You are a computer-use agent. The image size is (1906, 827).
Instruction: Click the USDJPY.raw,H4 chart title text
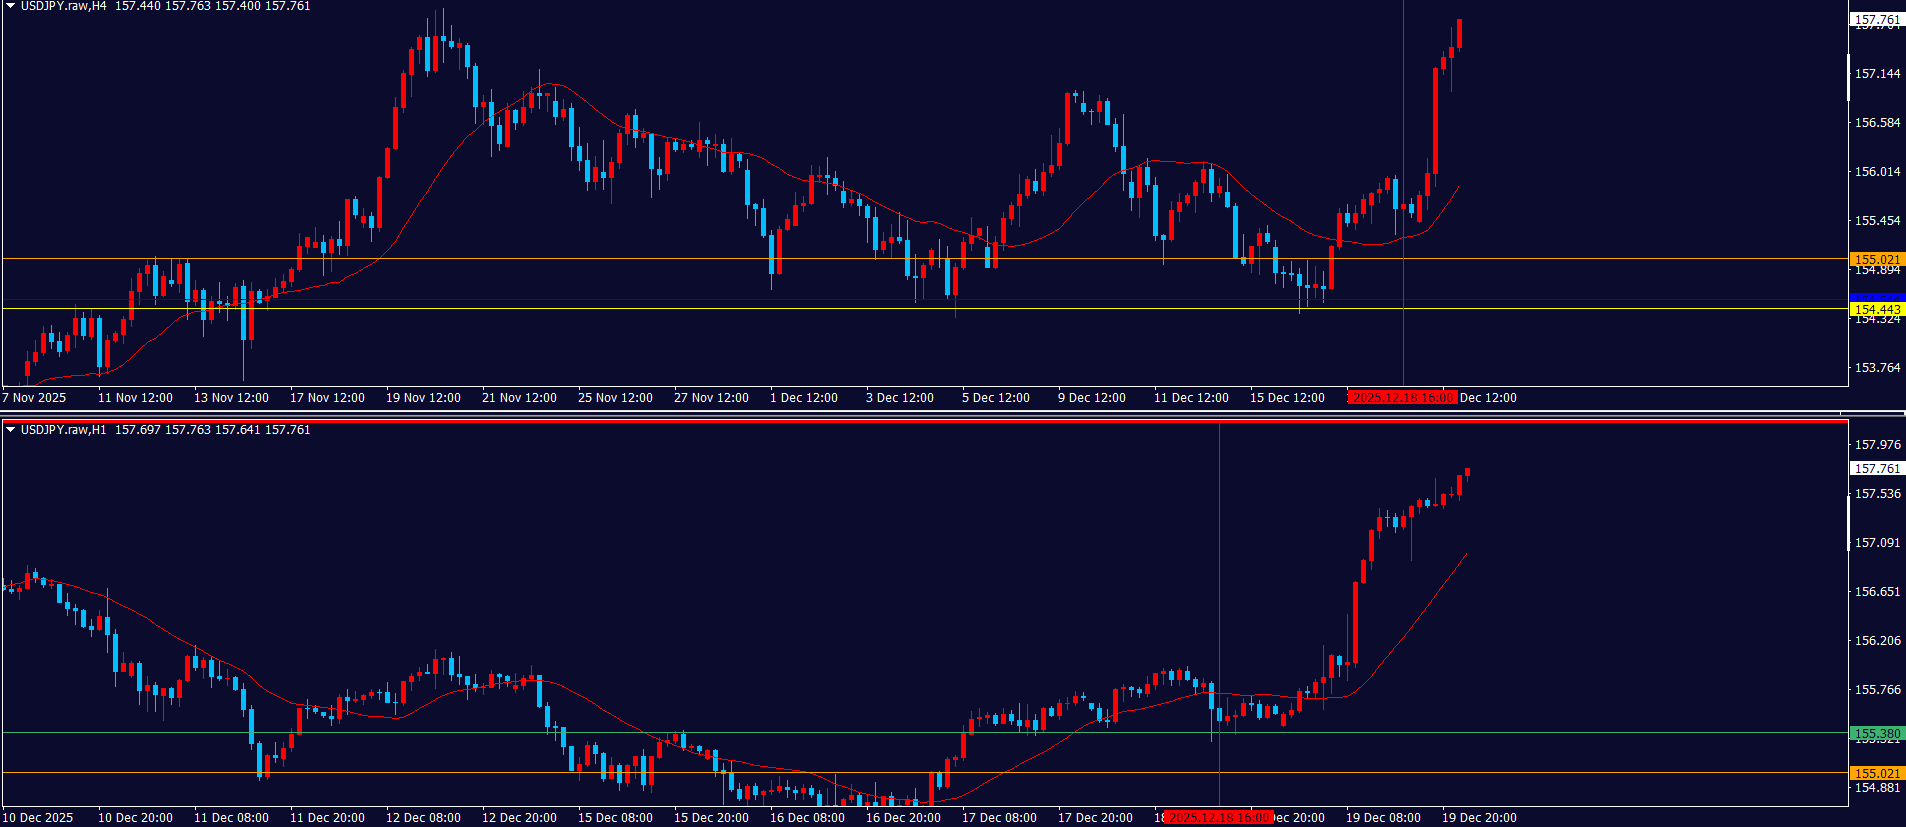point(63,6)
